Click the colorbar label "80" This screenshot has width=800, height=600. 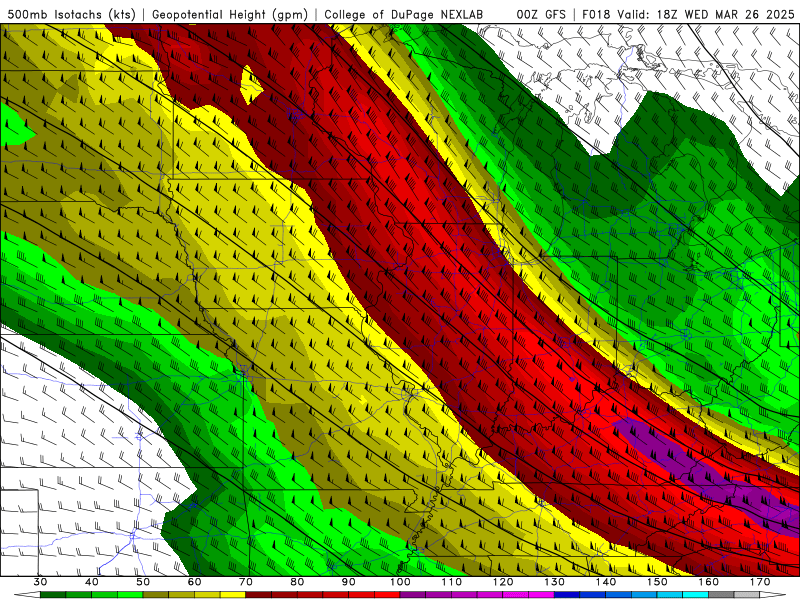click(297, 582)
